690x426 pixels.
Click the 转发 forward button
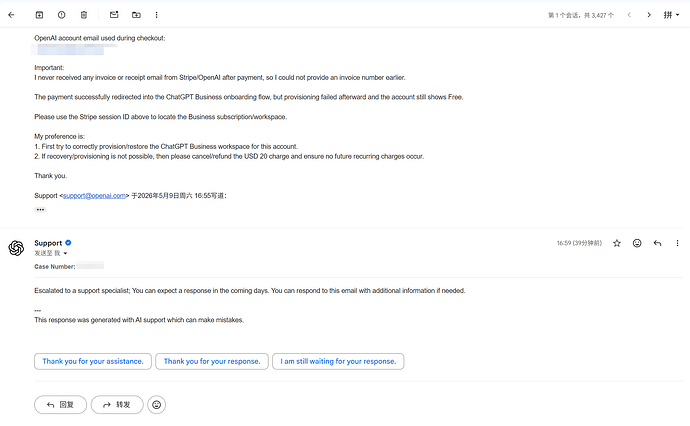117,404
